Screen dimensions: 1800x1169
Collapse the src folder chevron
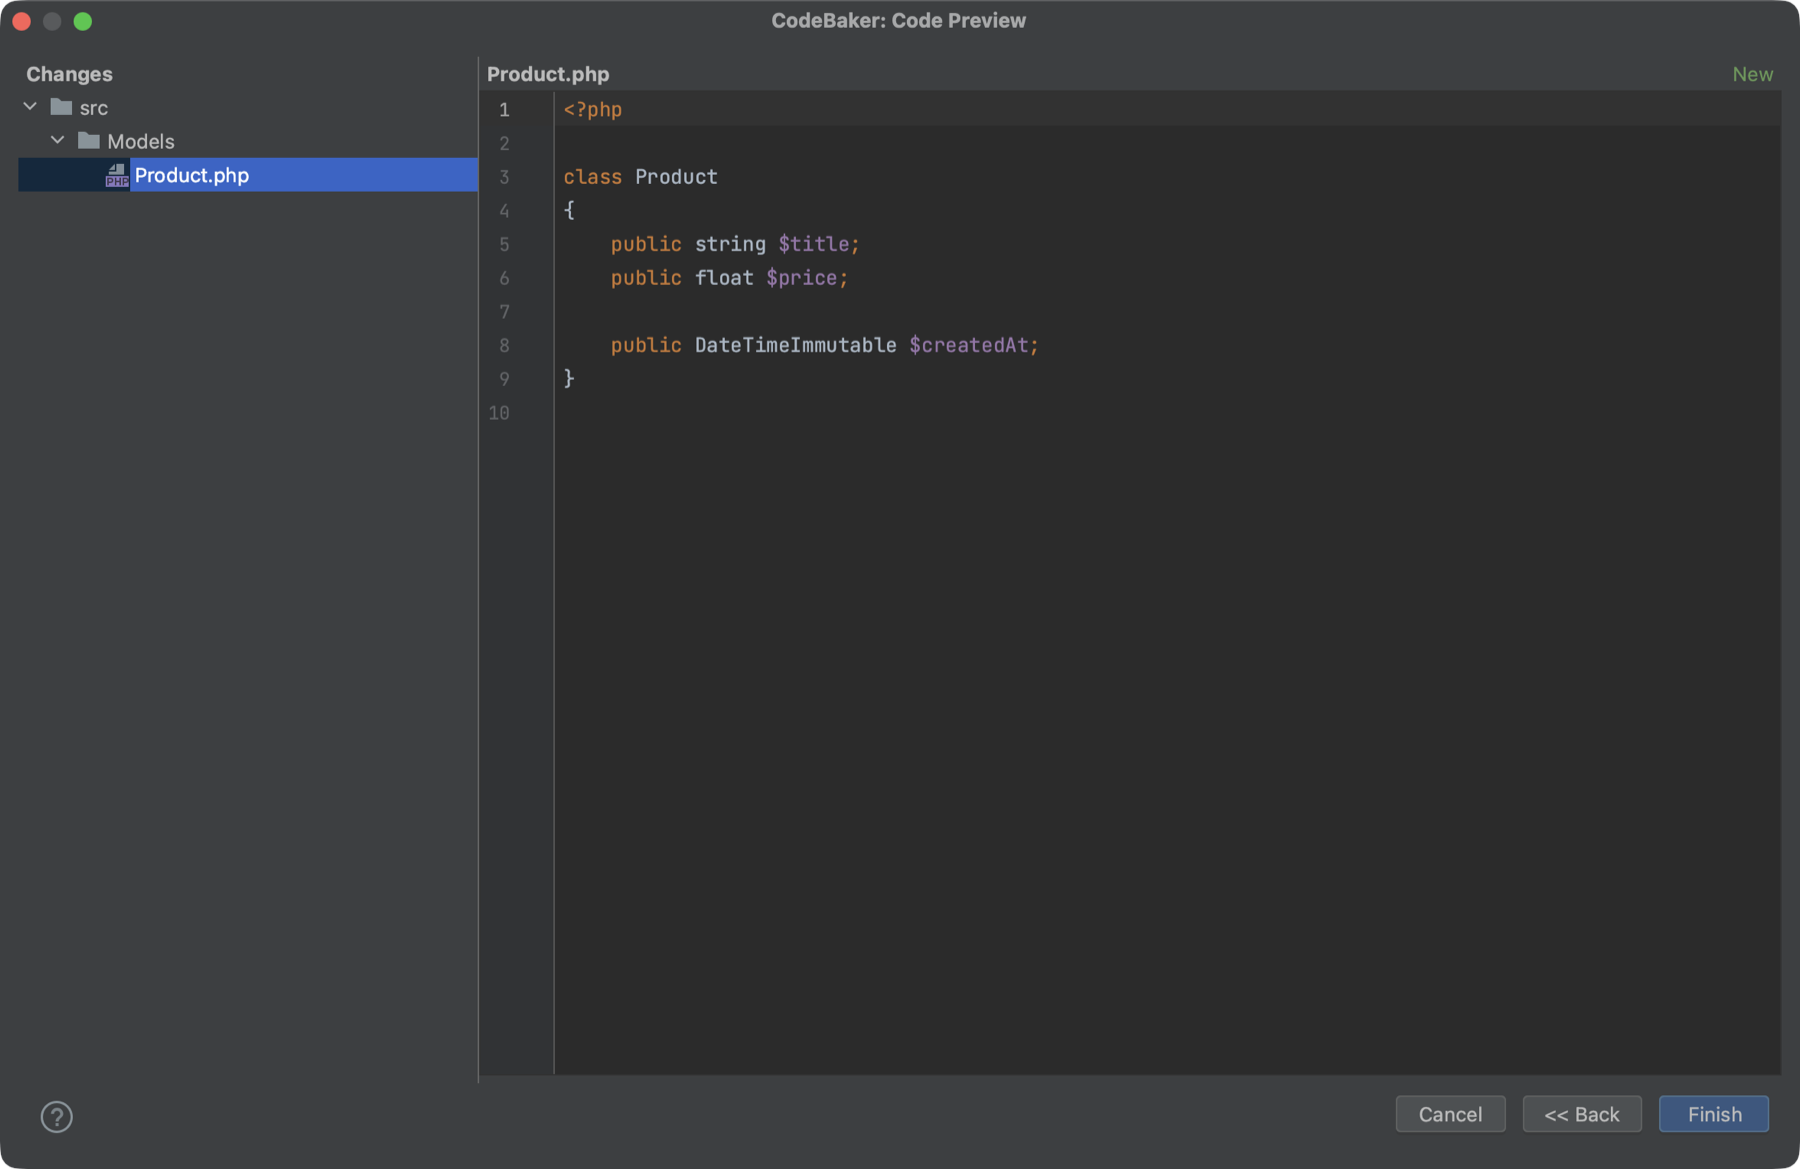coord(30,106)
